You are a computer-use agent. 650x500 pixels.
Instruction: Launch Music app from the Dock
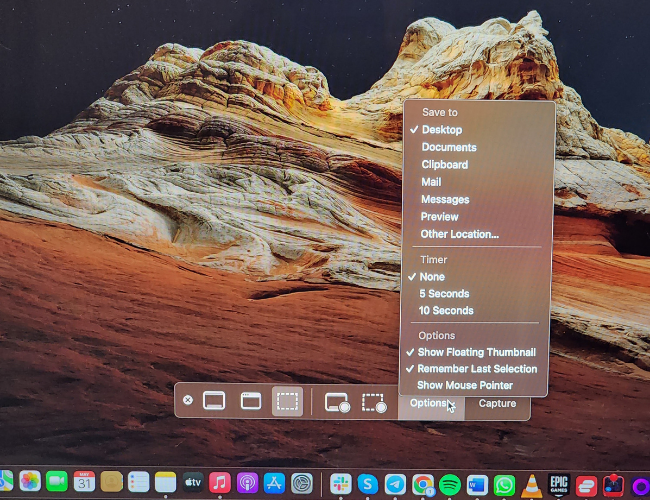coord(220,483)
